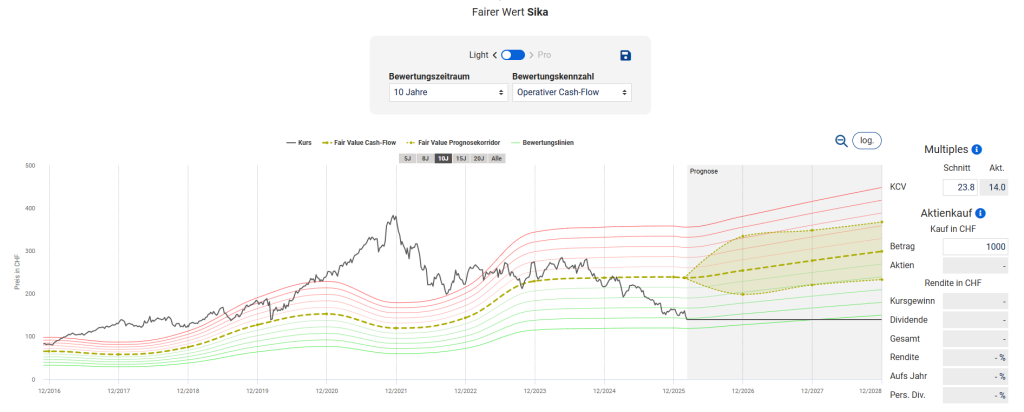Image resolution: width=1024 pixels, height=412 pixels.
Task: Expand the Bewertungskennzahl dropdown
Action: 571,92
